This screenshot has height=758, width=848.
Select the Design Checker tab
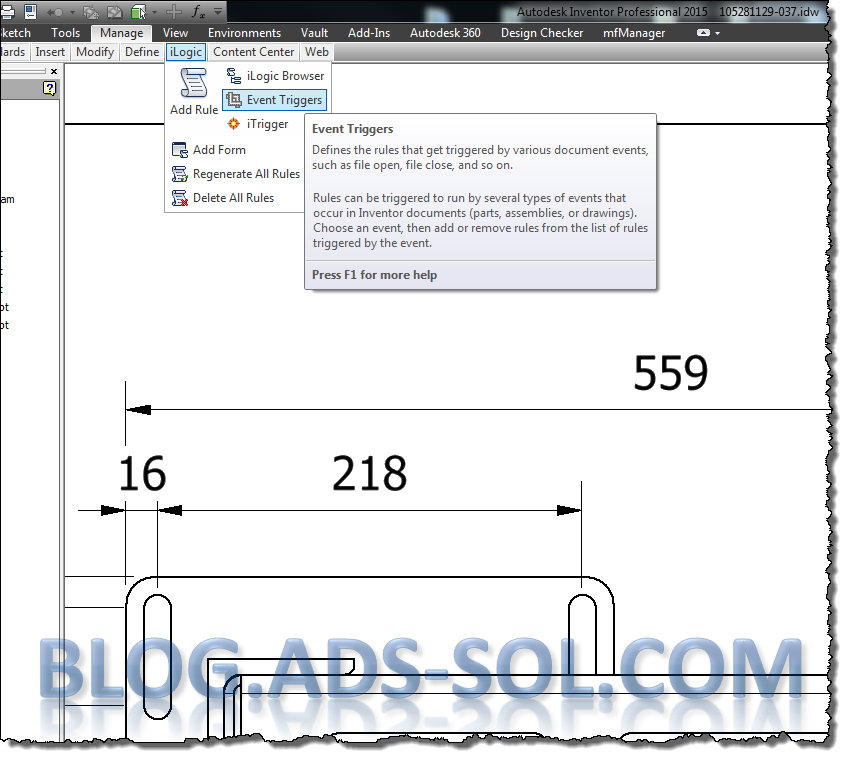[542, 33]
